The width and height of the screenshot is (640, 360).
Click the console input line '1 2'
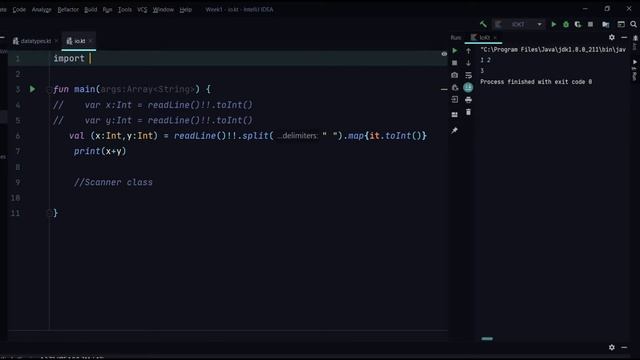(485, 60)
